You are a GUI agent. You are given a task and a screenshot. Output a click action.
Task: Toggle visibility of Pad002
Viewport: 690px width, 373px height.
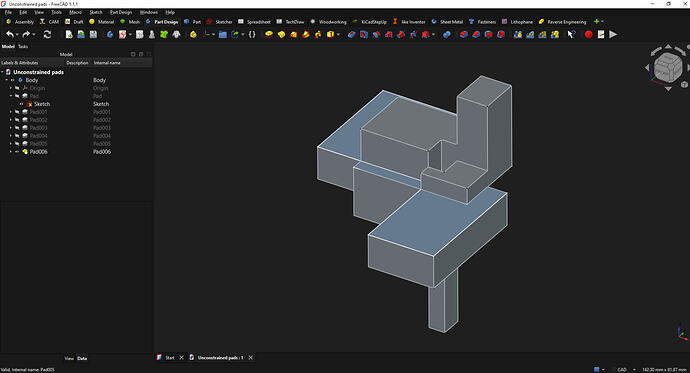click(x=17, y=120)
